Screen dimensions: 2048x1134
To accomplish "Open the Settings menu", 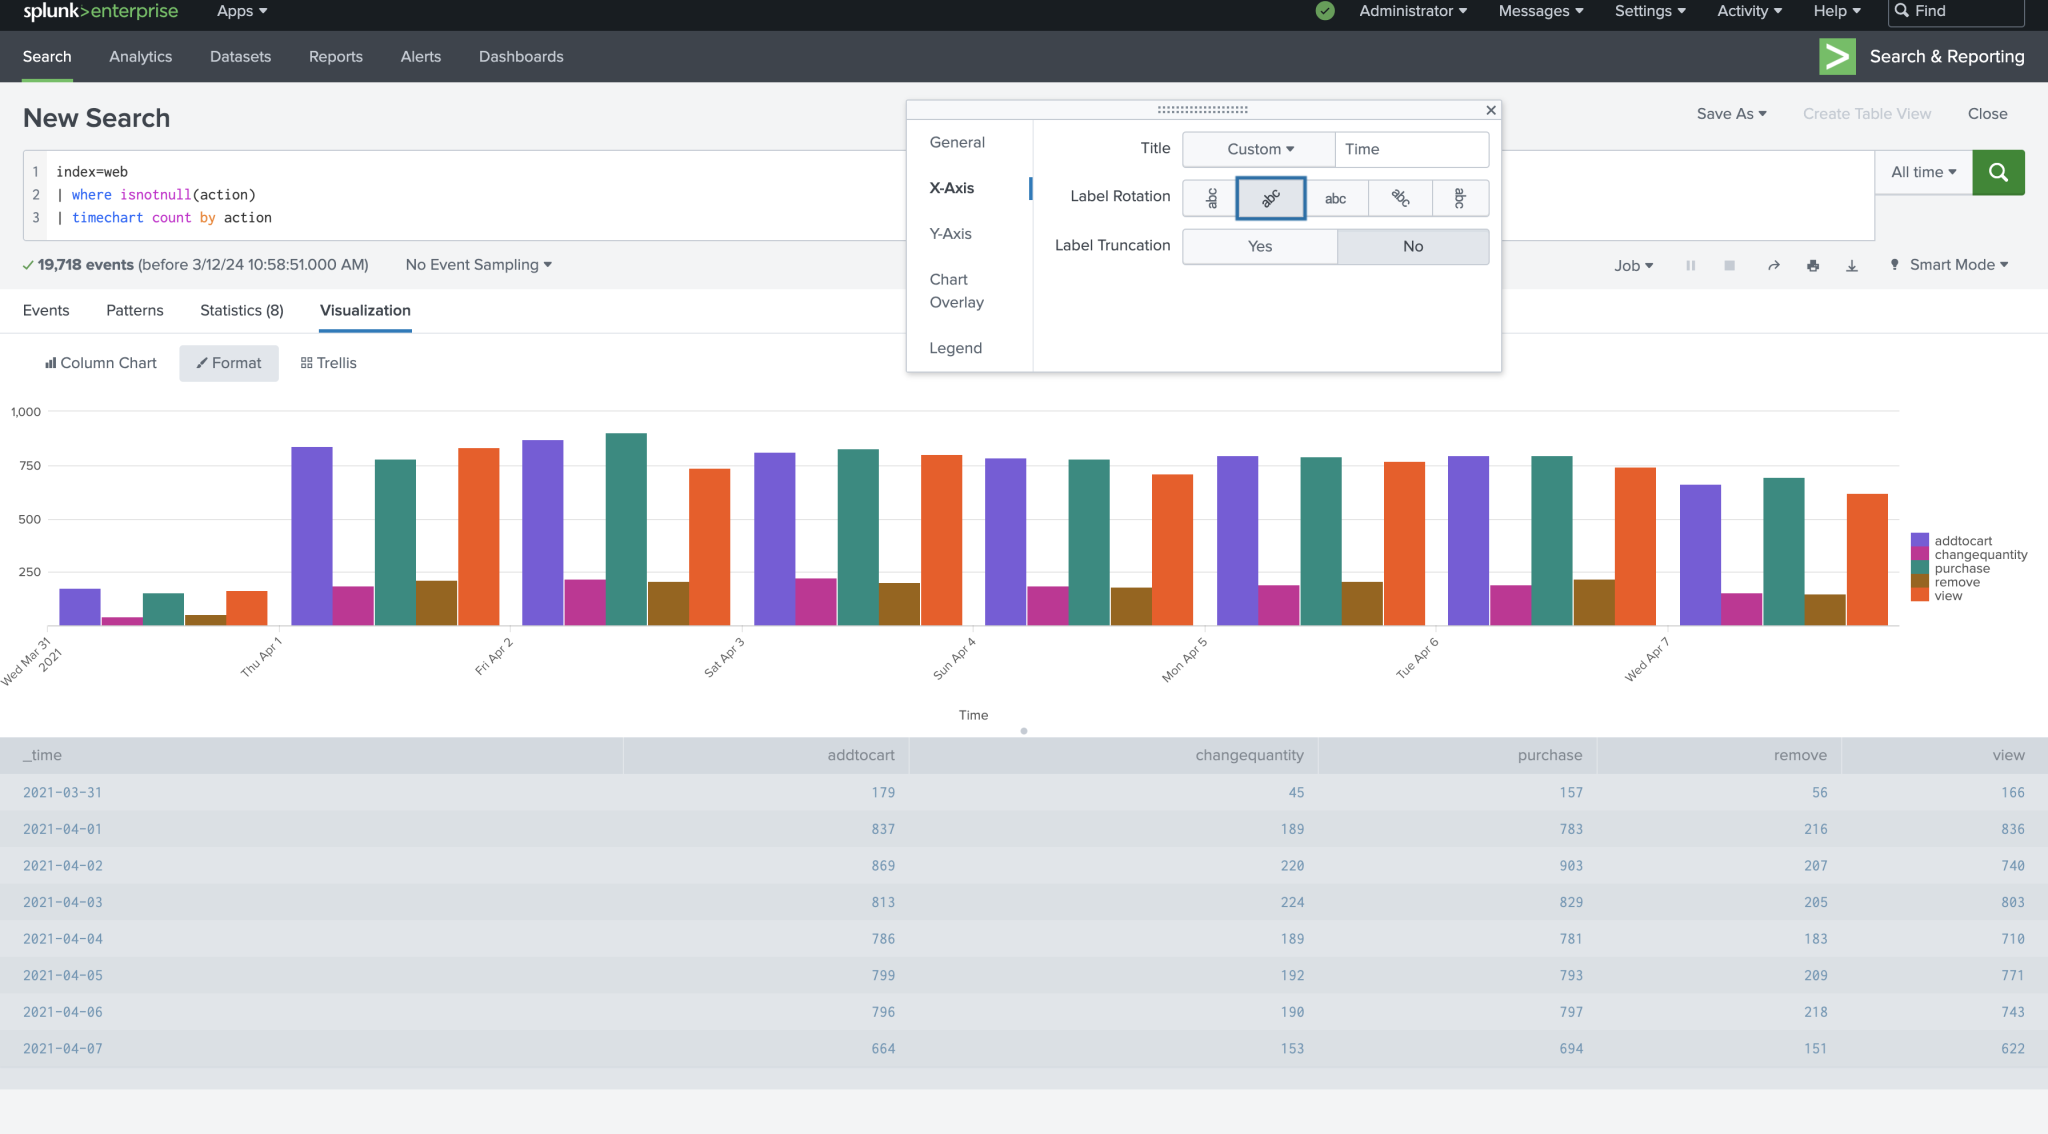I will 1648,11.
